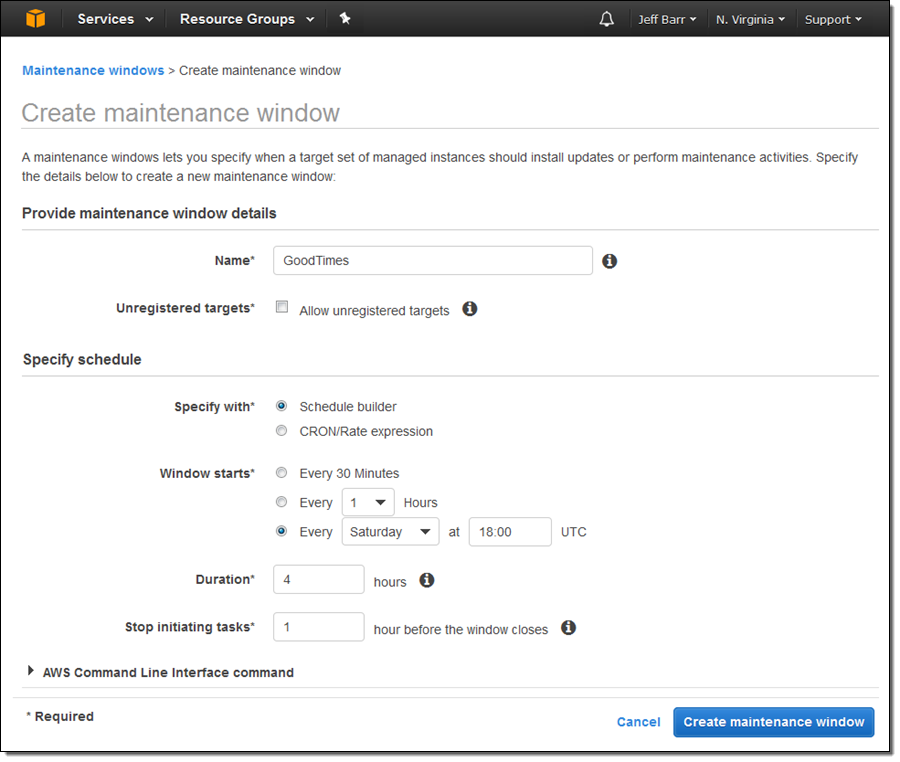Viewport: 900px width, 762px height.
Task: Click the info icon next to Name field
Action: (x=610, y=261)
